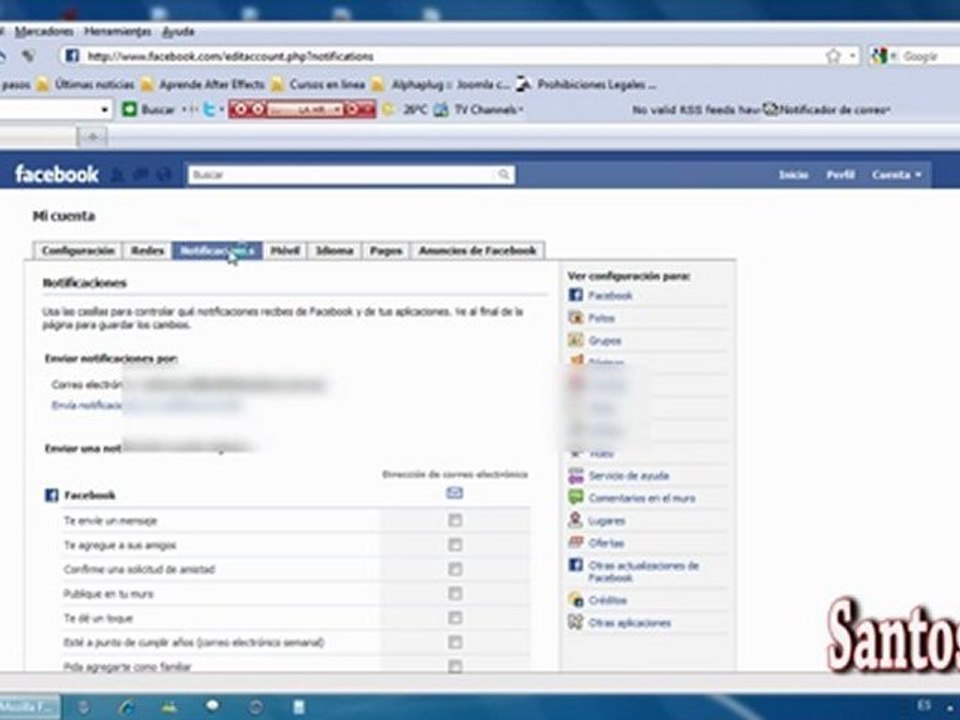Open the toolbar search combo box dropdown arrow
This screenshot has height=720, width=960.
(105, 110)
